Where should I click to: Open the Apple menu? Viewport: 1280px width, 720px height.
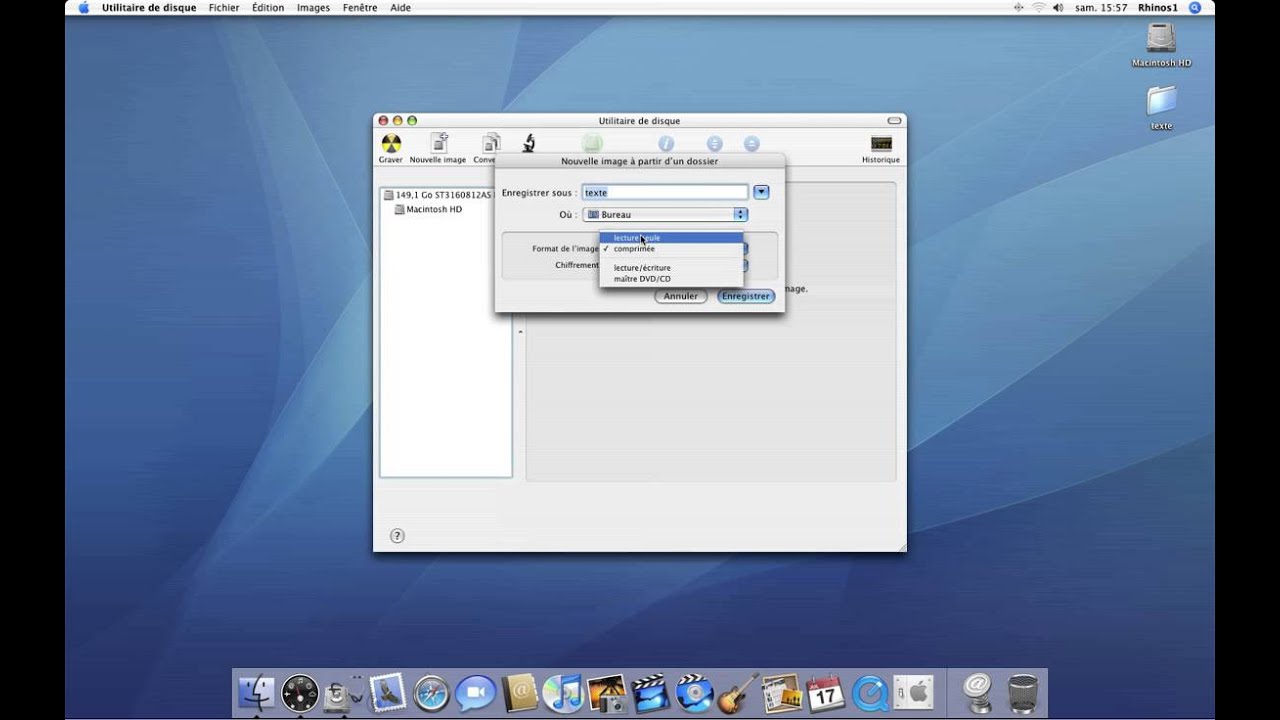pos(83,7)
